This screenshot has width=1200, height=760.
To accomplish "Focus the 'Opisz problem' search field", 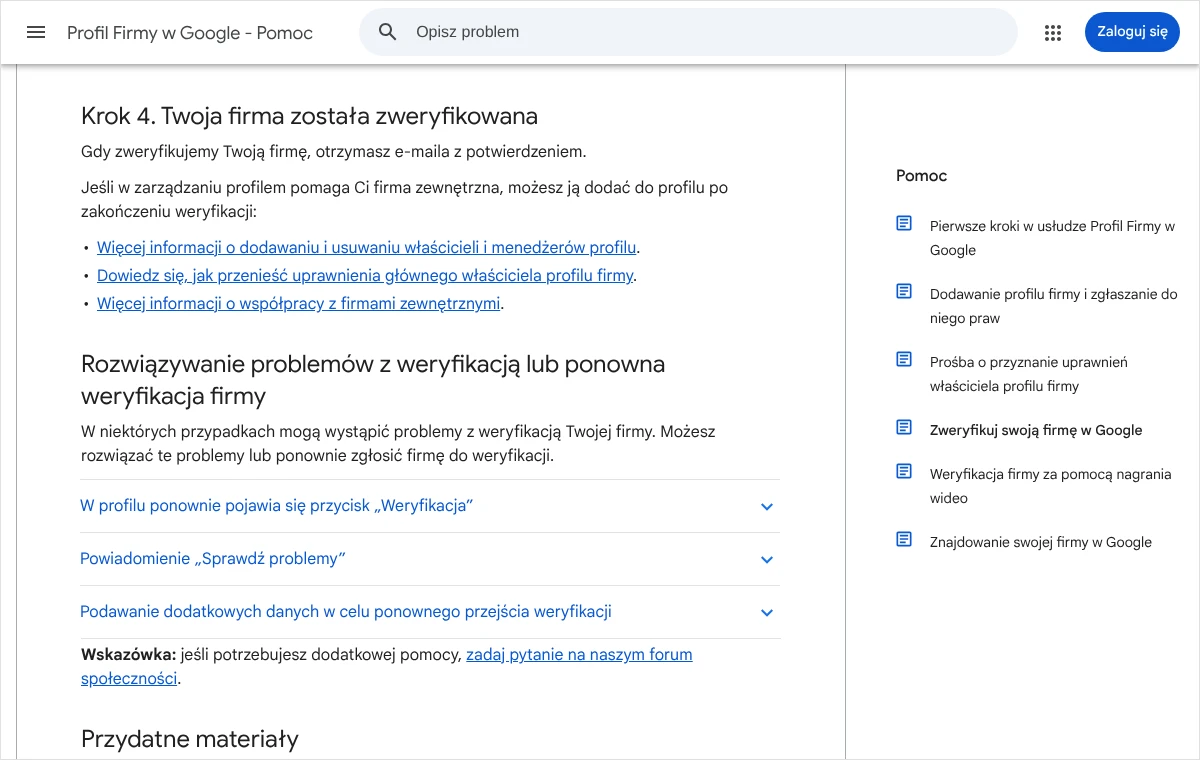I will [688, 32].
